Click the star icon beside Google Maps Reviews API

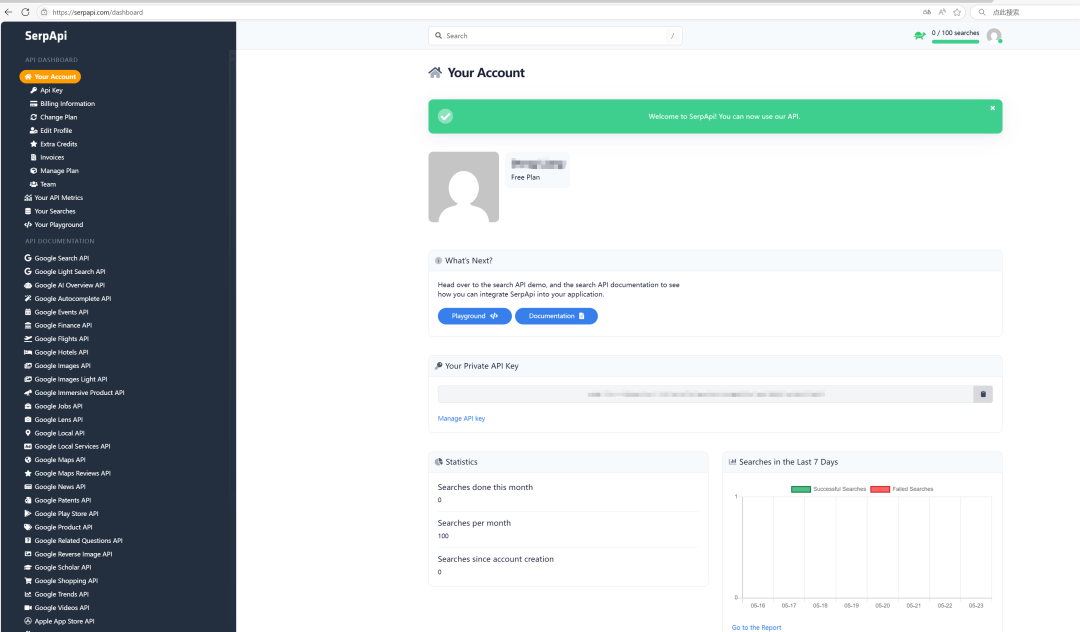28,473
